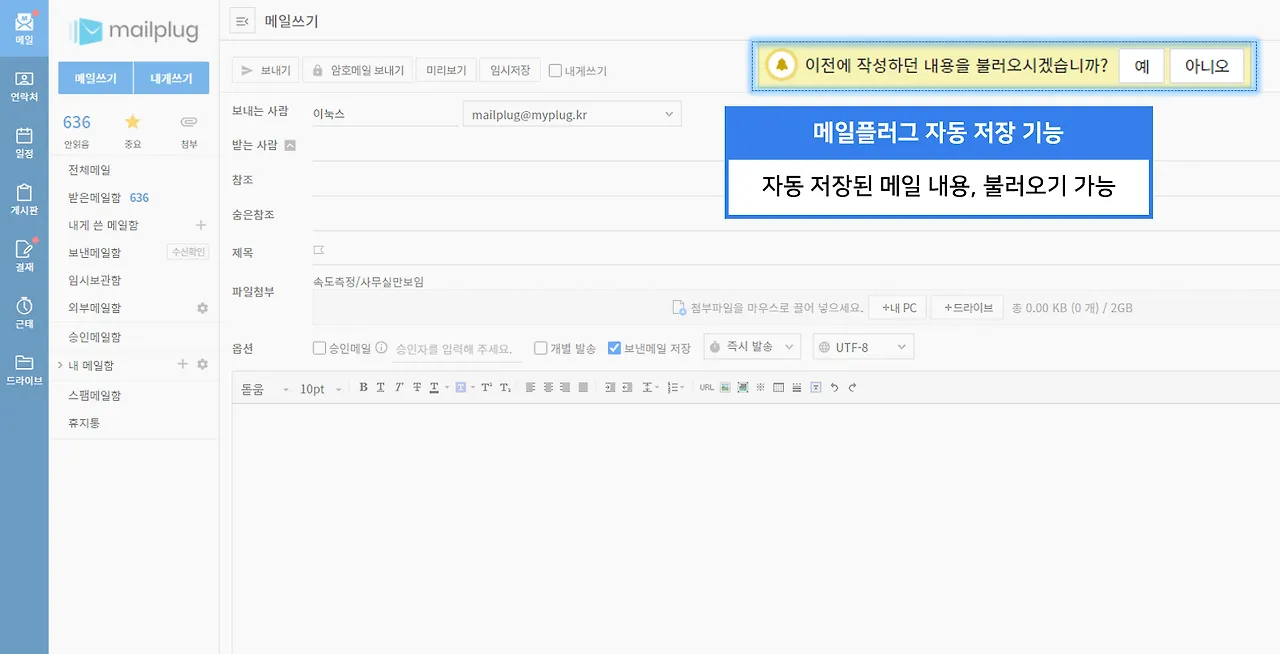Open text background color picker
1280x654 pixels.
tap(460, 387)
